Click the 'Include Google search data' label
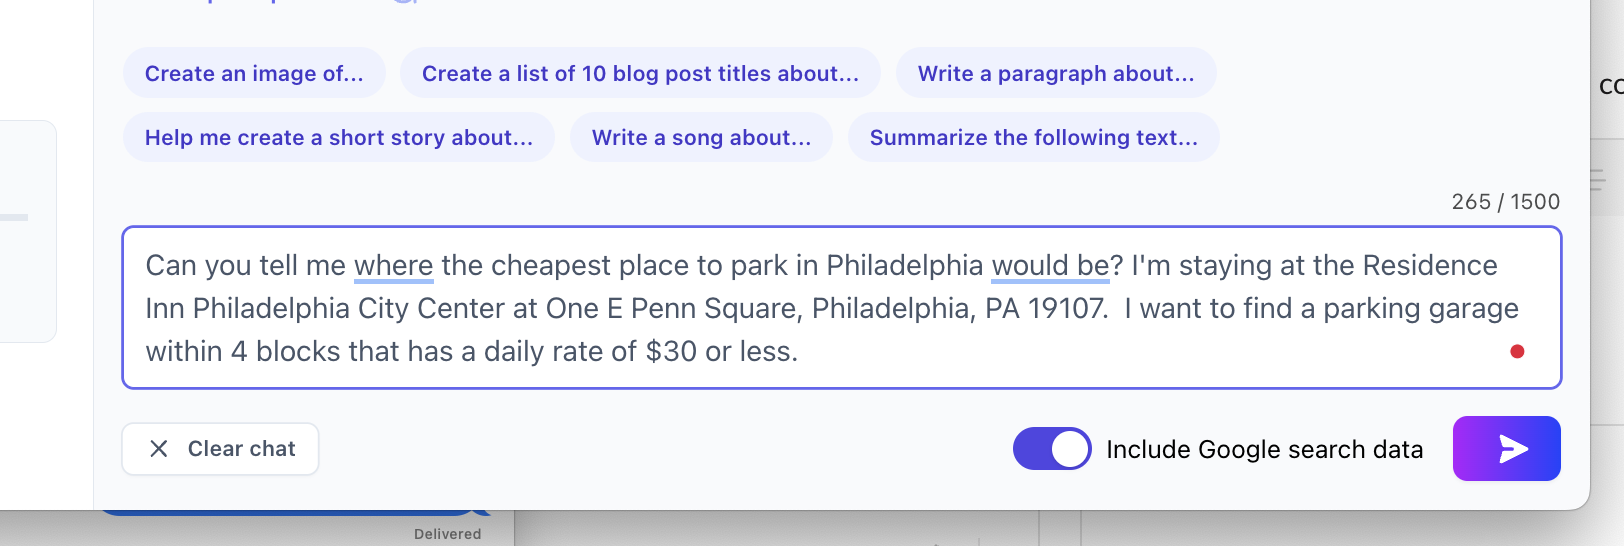Viewport: 1624px width, 546px height. [1264, 450]
